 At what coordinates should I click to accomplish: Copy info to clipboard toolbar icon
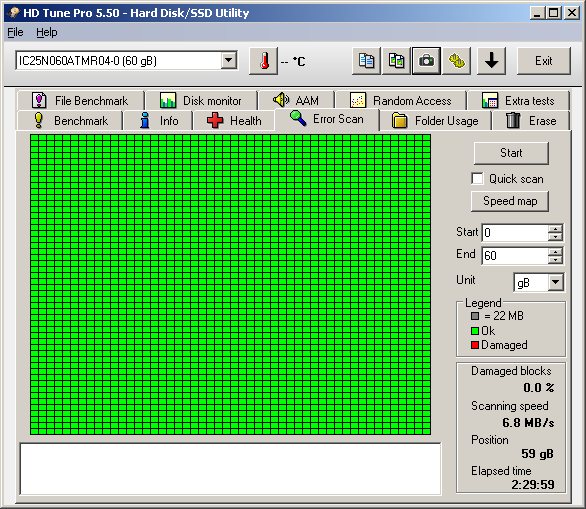coord(366,61)
